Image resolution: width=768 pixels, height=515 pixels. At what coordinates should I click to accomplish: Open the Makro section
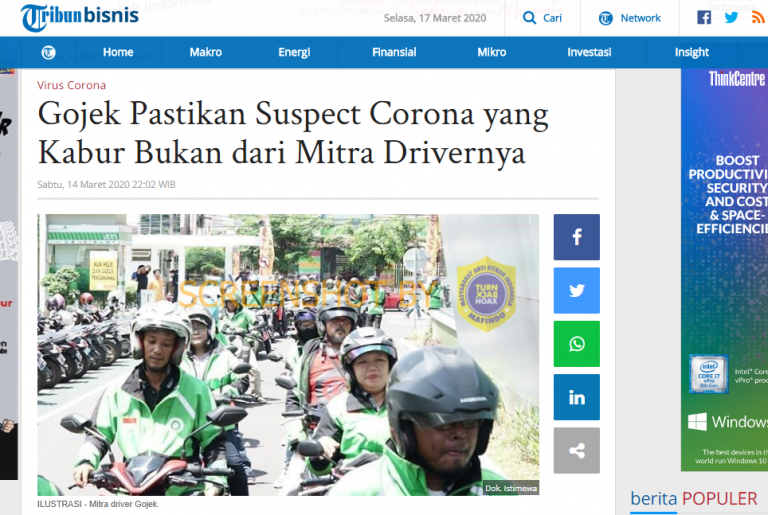tap(206, 52)
